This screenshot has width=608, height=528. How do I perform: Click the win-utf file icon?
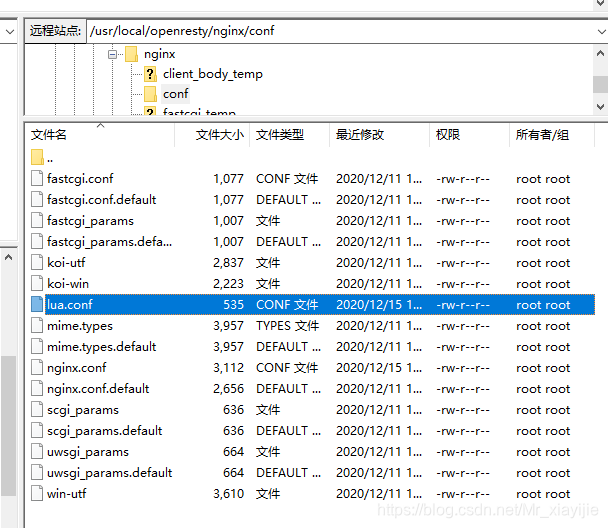(37, 493)
